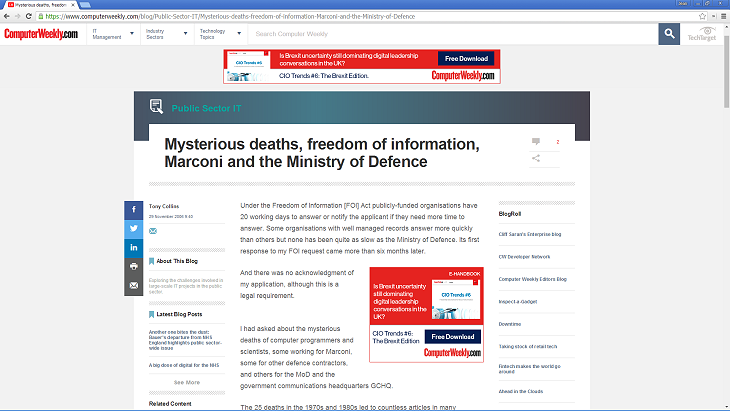Reload the current page
This screenshot has height=411, width=730.
coord(28,16)
